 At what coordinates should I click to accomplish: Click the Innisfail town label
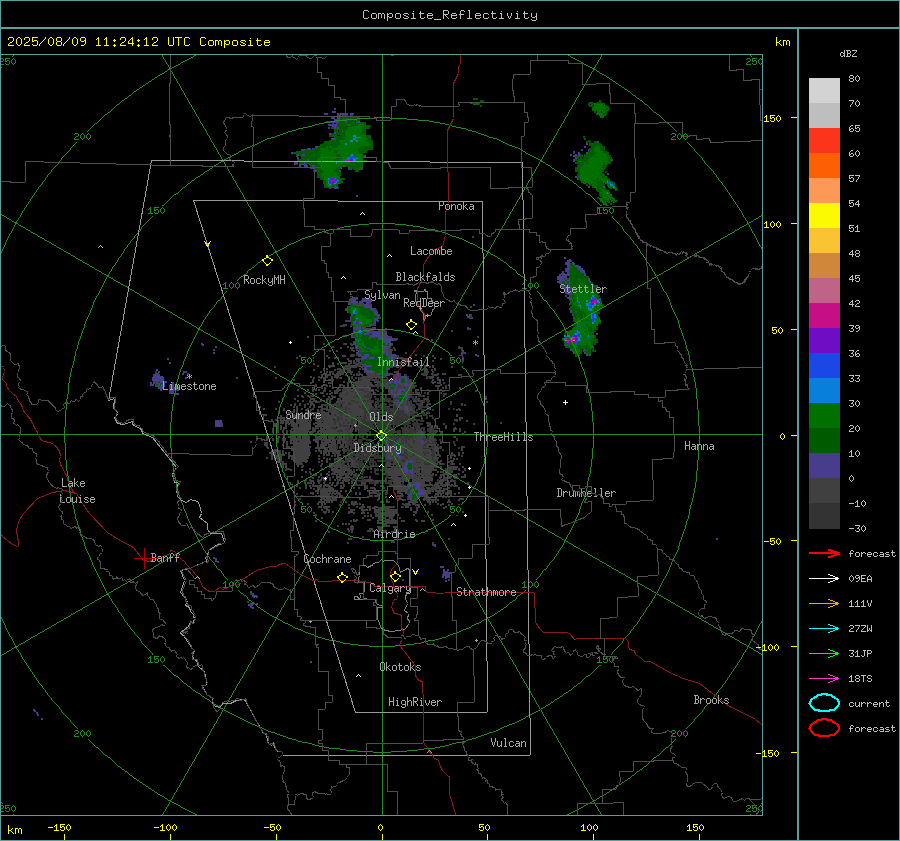[x=403, y=362]
